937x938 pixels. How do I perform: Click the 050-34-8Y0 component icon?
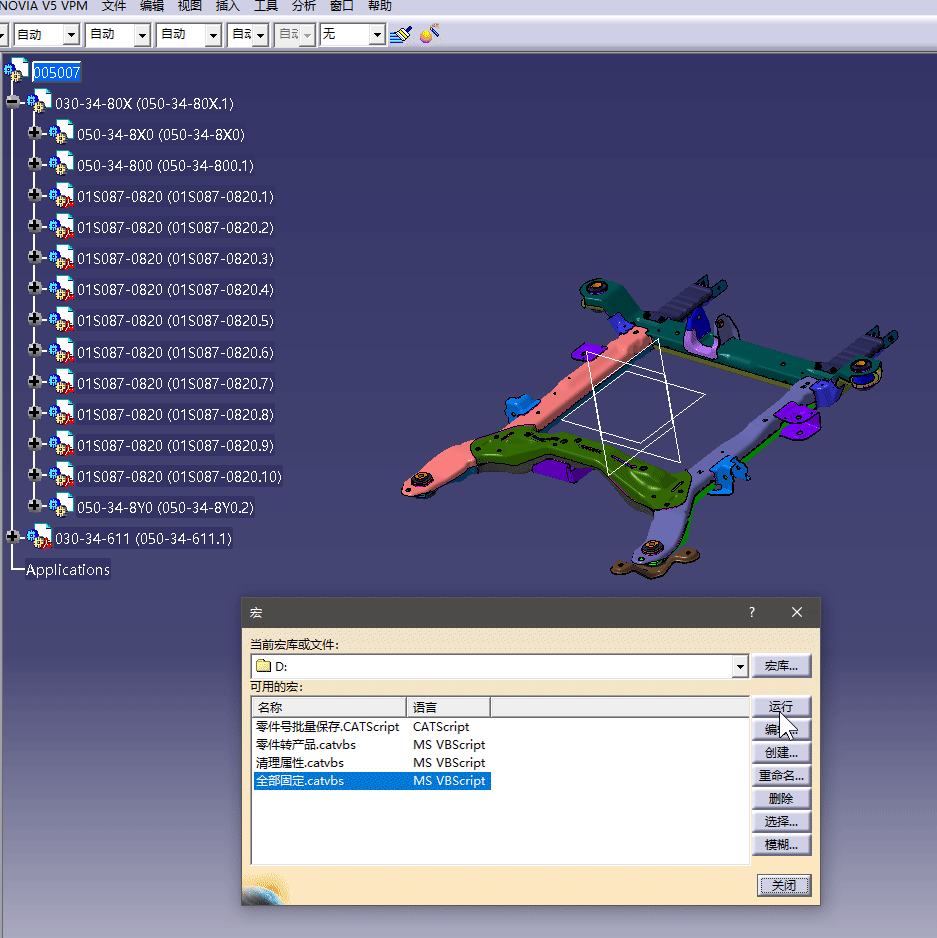(61, 506)
